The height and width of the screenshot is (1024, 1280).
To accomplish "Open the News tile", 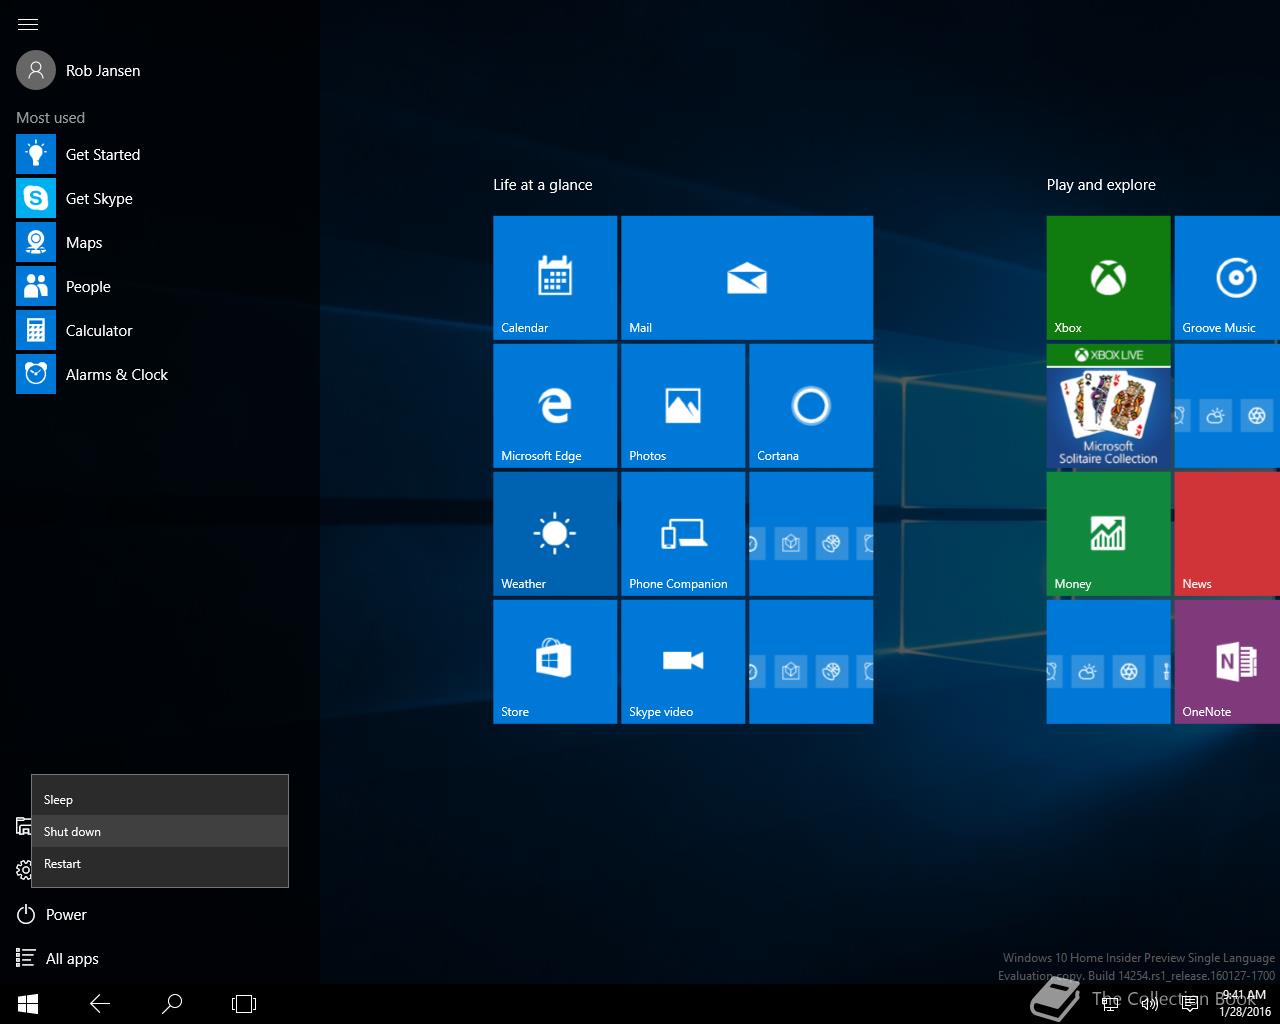I will [1227, 534].
